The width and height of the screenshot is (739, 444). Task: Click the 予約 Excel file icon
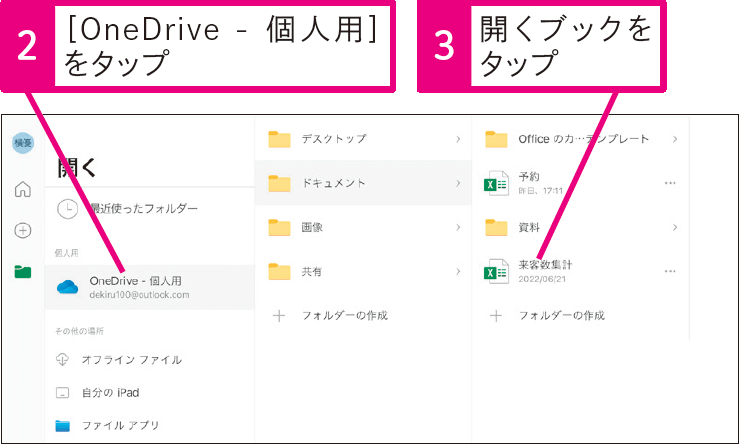496,183
